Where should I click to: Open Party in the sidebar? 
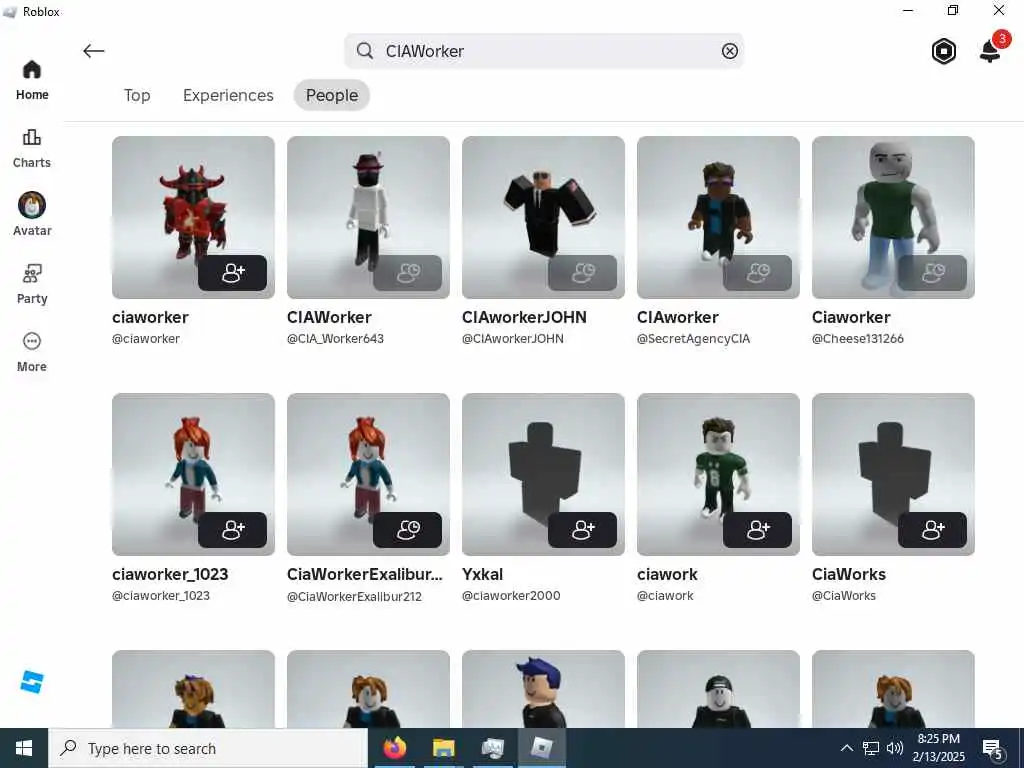(x=32, y=283)
